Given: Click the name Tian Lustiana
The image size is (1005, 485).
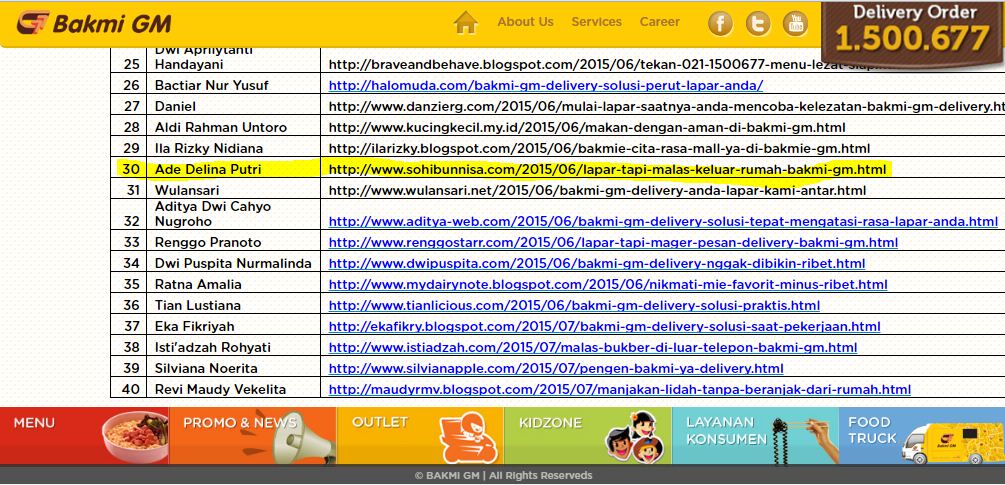Looking at the screenshot, I should (198, 306).
